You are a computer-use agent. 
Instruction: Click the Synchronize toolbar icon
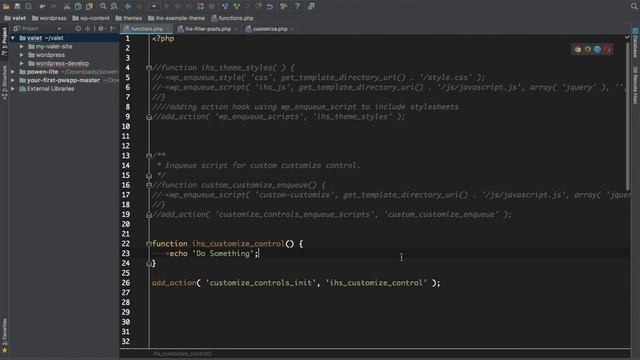[29, 6]
